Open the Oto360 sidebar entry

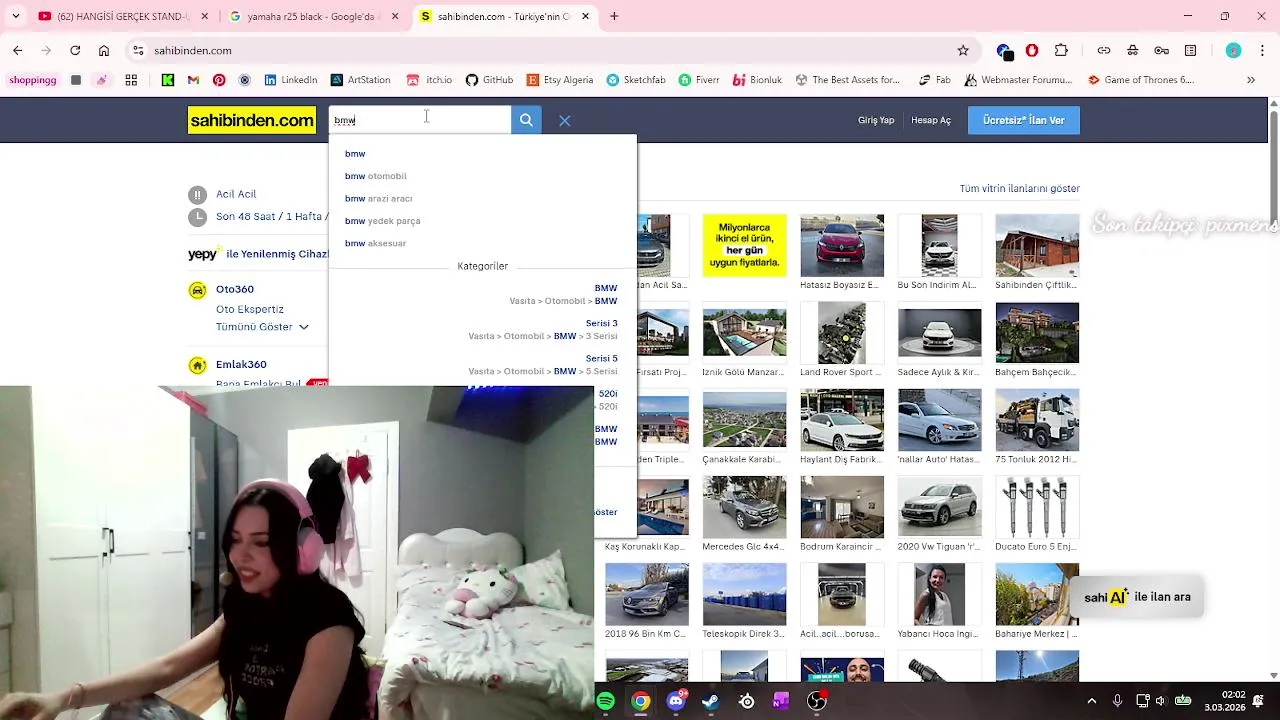tap(235, 289)
